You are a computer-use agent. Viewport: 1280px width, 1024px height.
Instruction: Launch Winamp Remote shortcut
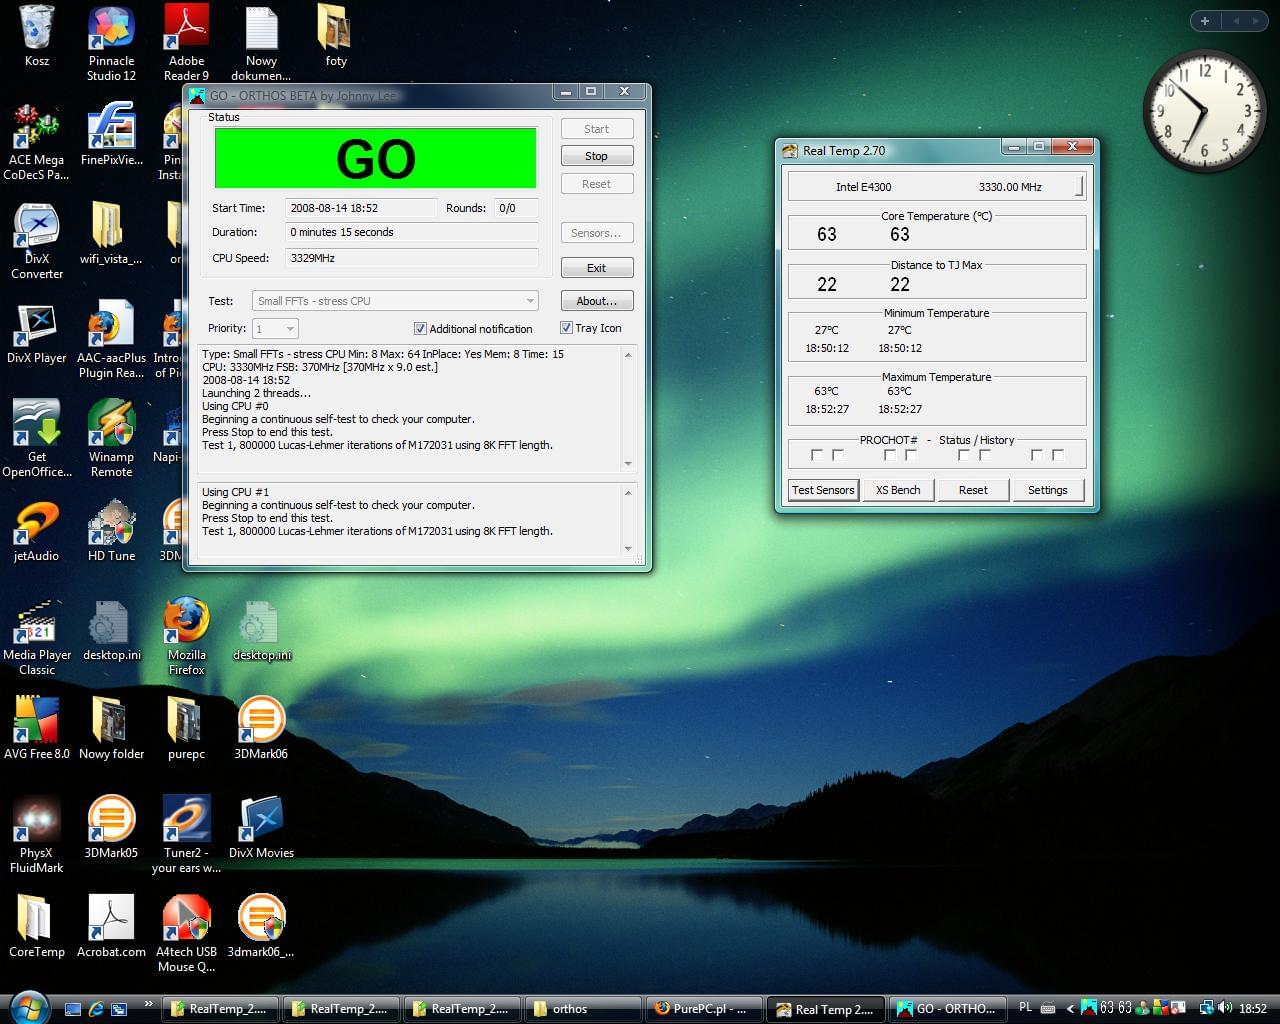pyautogui.click(x=111, y=438)
